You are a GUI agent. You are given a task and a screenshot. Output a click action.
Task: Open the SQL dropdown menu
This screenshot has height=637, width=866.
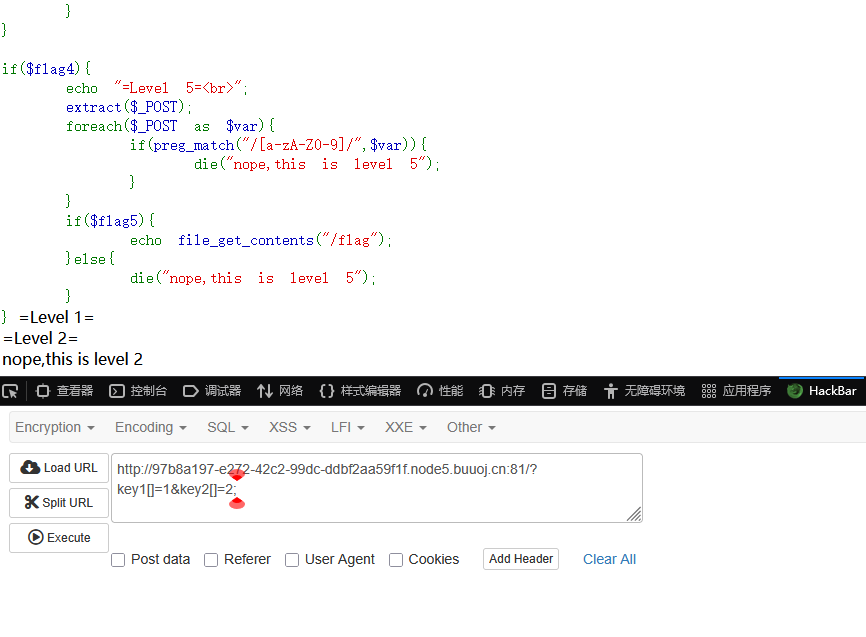tap(226, 427)
